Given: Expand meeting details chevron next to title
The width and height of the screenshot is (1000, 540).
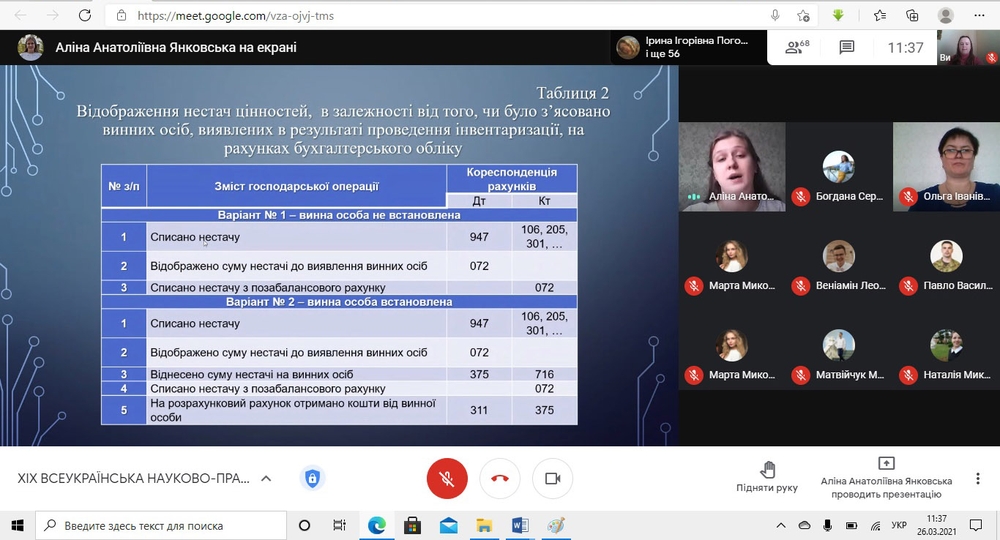Looking at the screenshot, I should click(x=266, y=479).
